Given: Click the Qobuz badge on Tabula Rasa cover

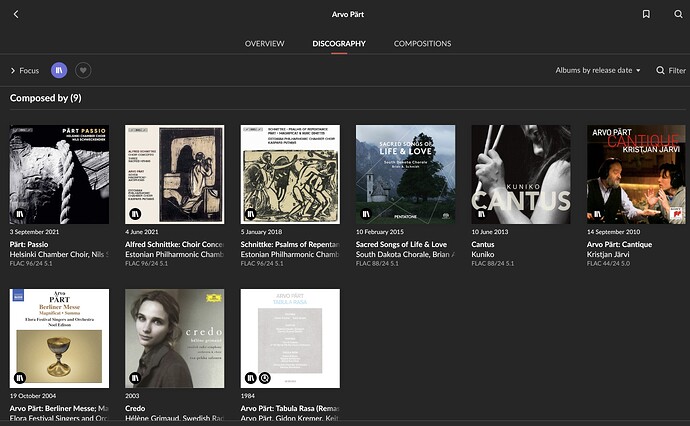Looking at the screenshot, I should [x=264, y=378].
